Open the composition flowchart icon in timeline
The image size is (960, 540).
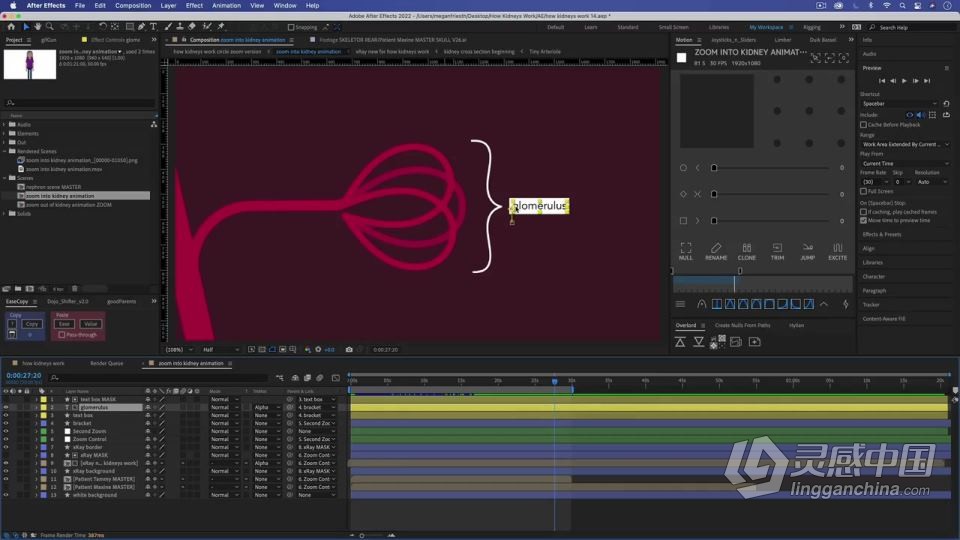[280, 378]
